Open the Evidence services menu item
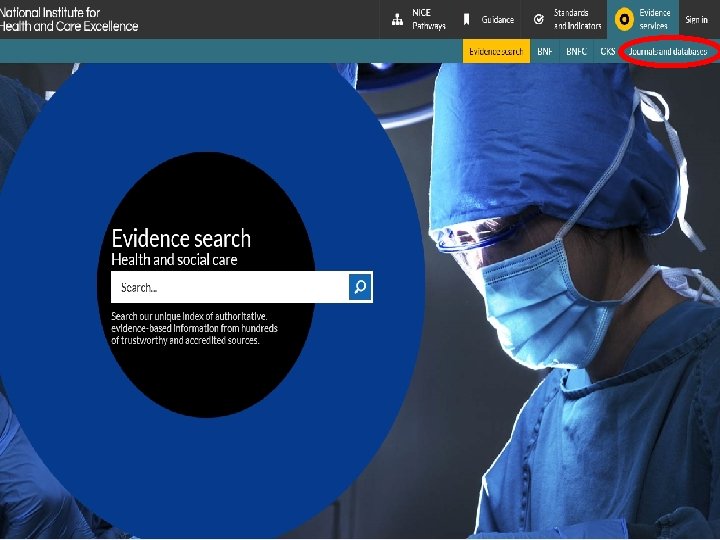This screenshot has width=720, height=540. tap(643, 19)
